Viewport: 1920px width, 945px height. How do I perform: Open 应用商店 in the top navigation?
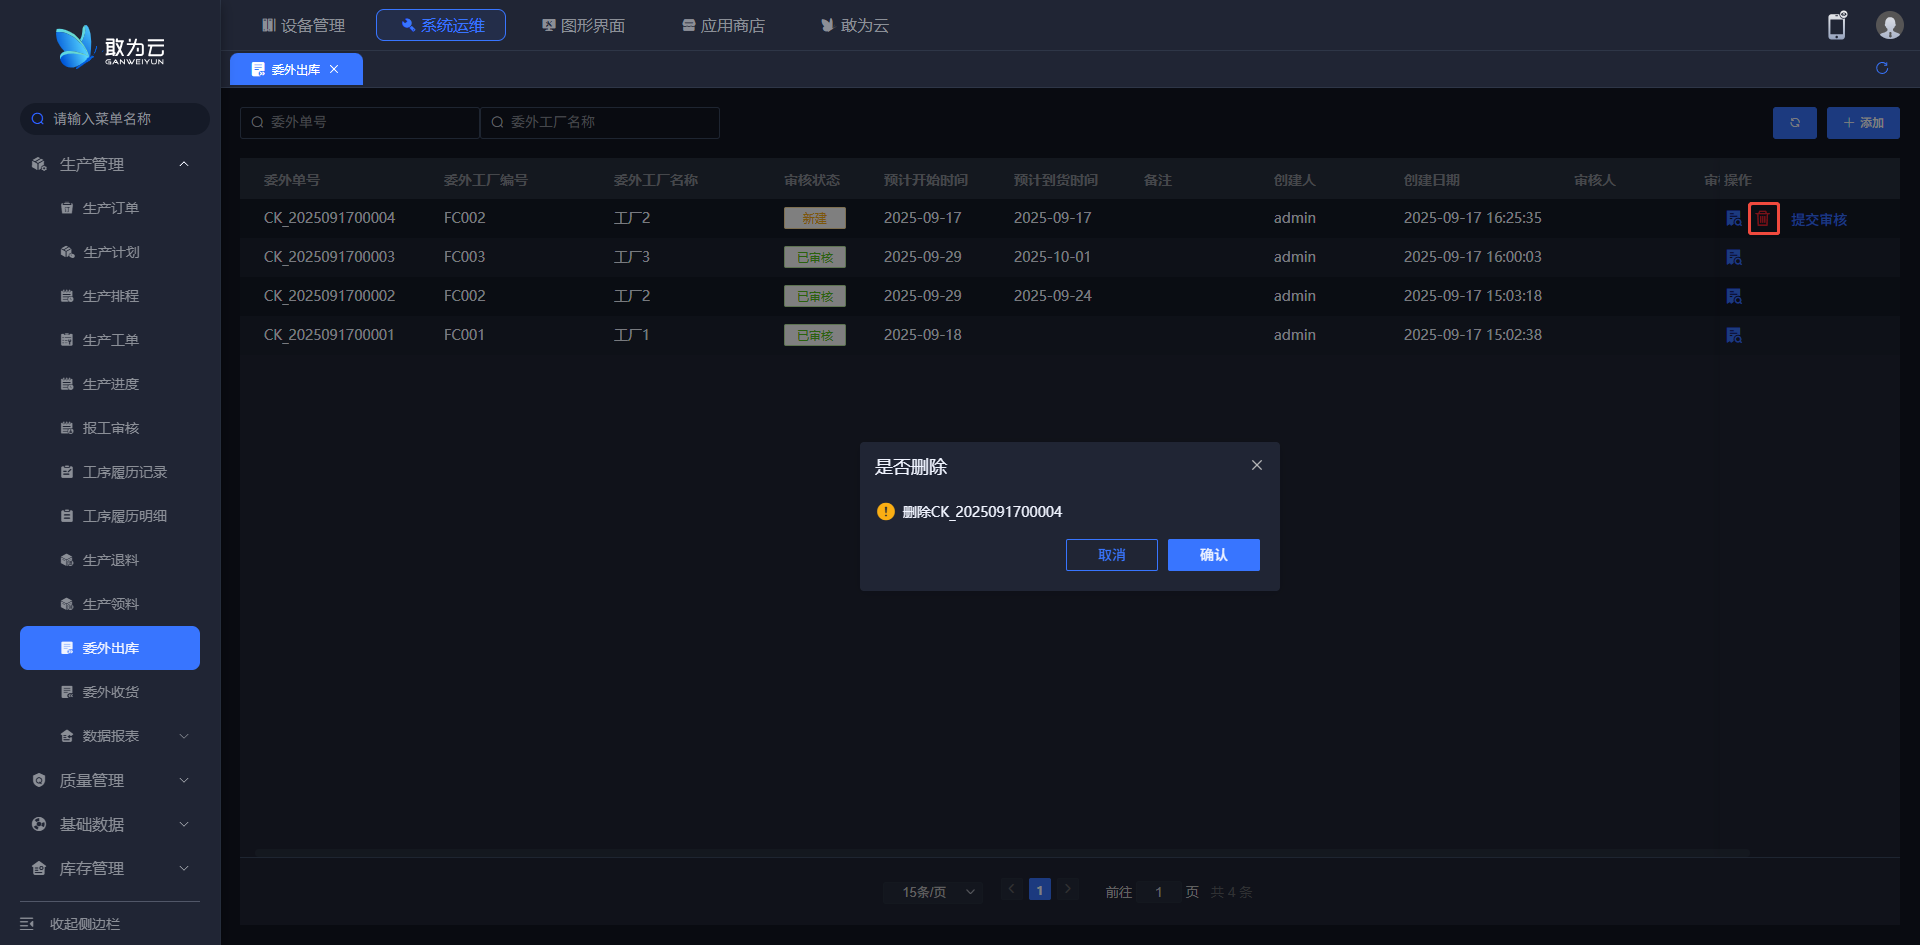(x=723, y=25)
